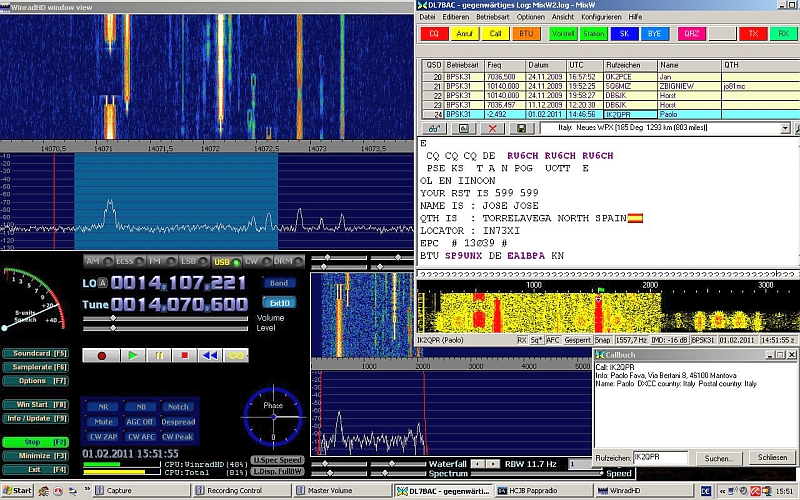Image resolution: width=800 pixels, height=500 pixels.
Task: Start recording with the red record button
Action: pos(101,356)
